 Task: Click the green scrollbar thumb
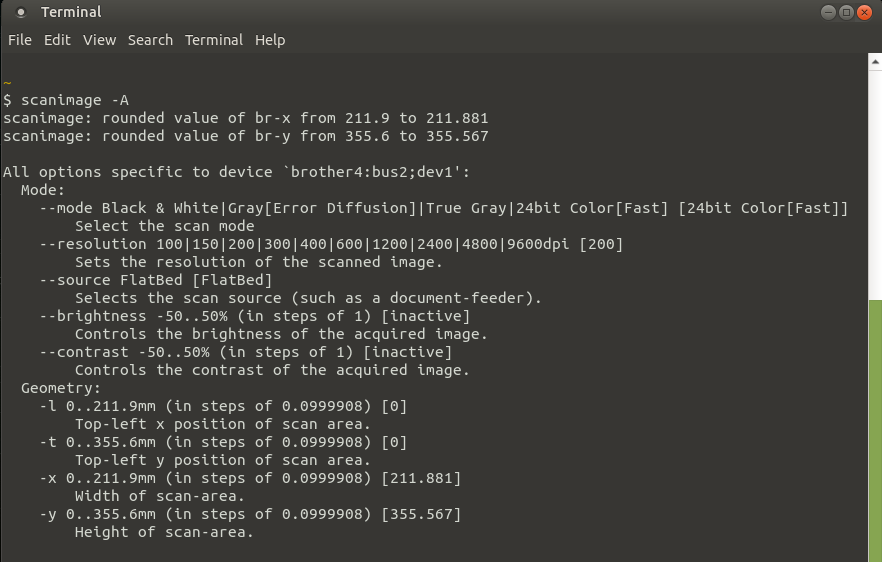pos(875,431)
